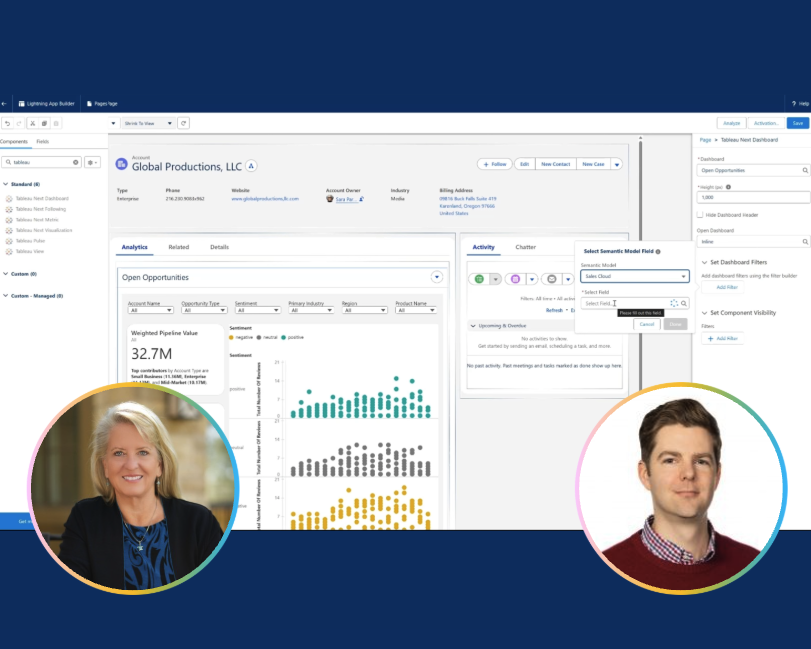This screenshot has height=649, width=811.
Task: Click the email envelope activity icon
Action: [552, 279]
